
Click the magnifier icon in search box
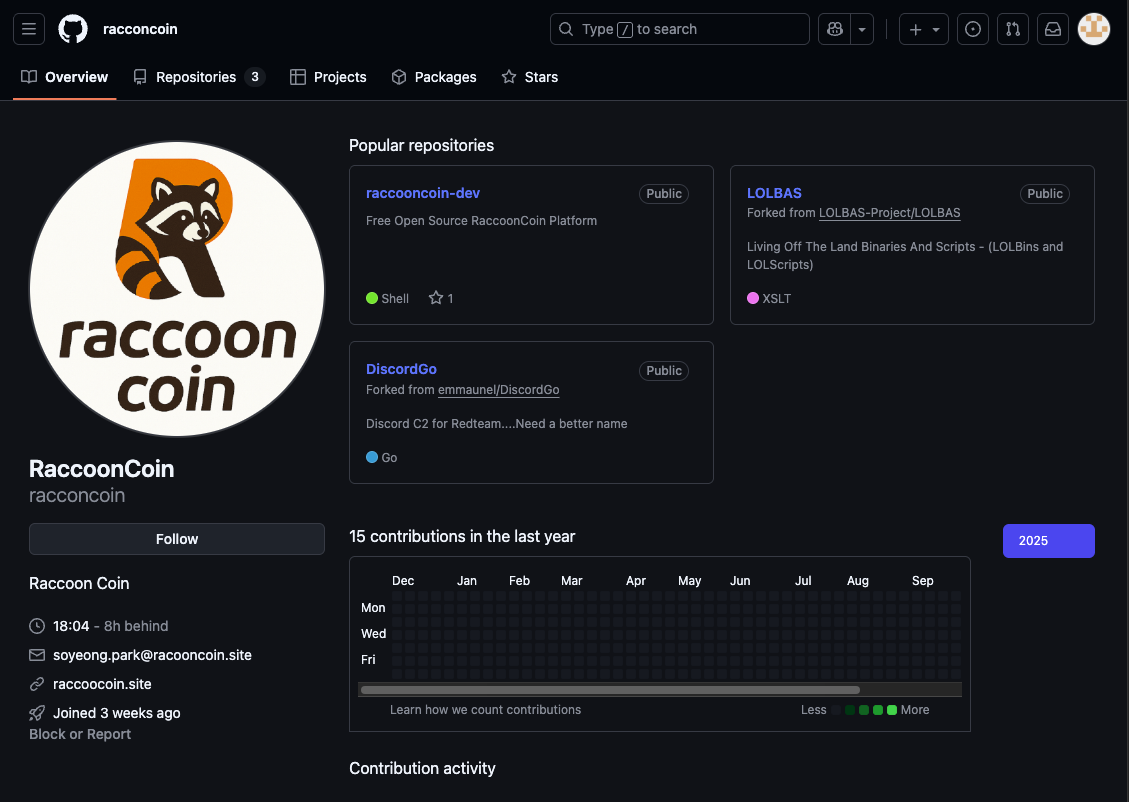[x=566, y=30]
